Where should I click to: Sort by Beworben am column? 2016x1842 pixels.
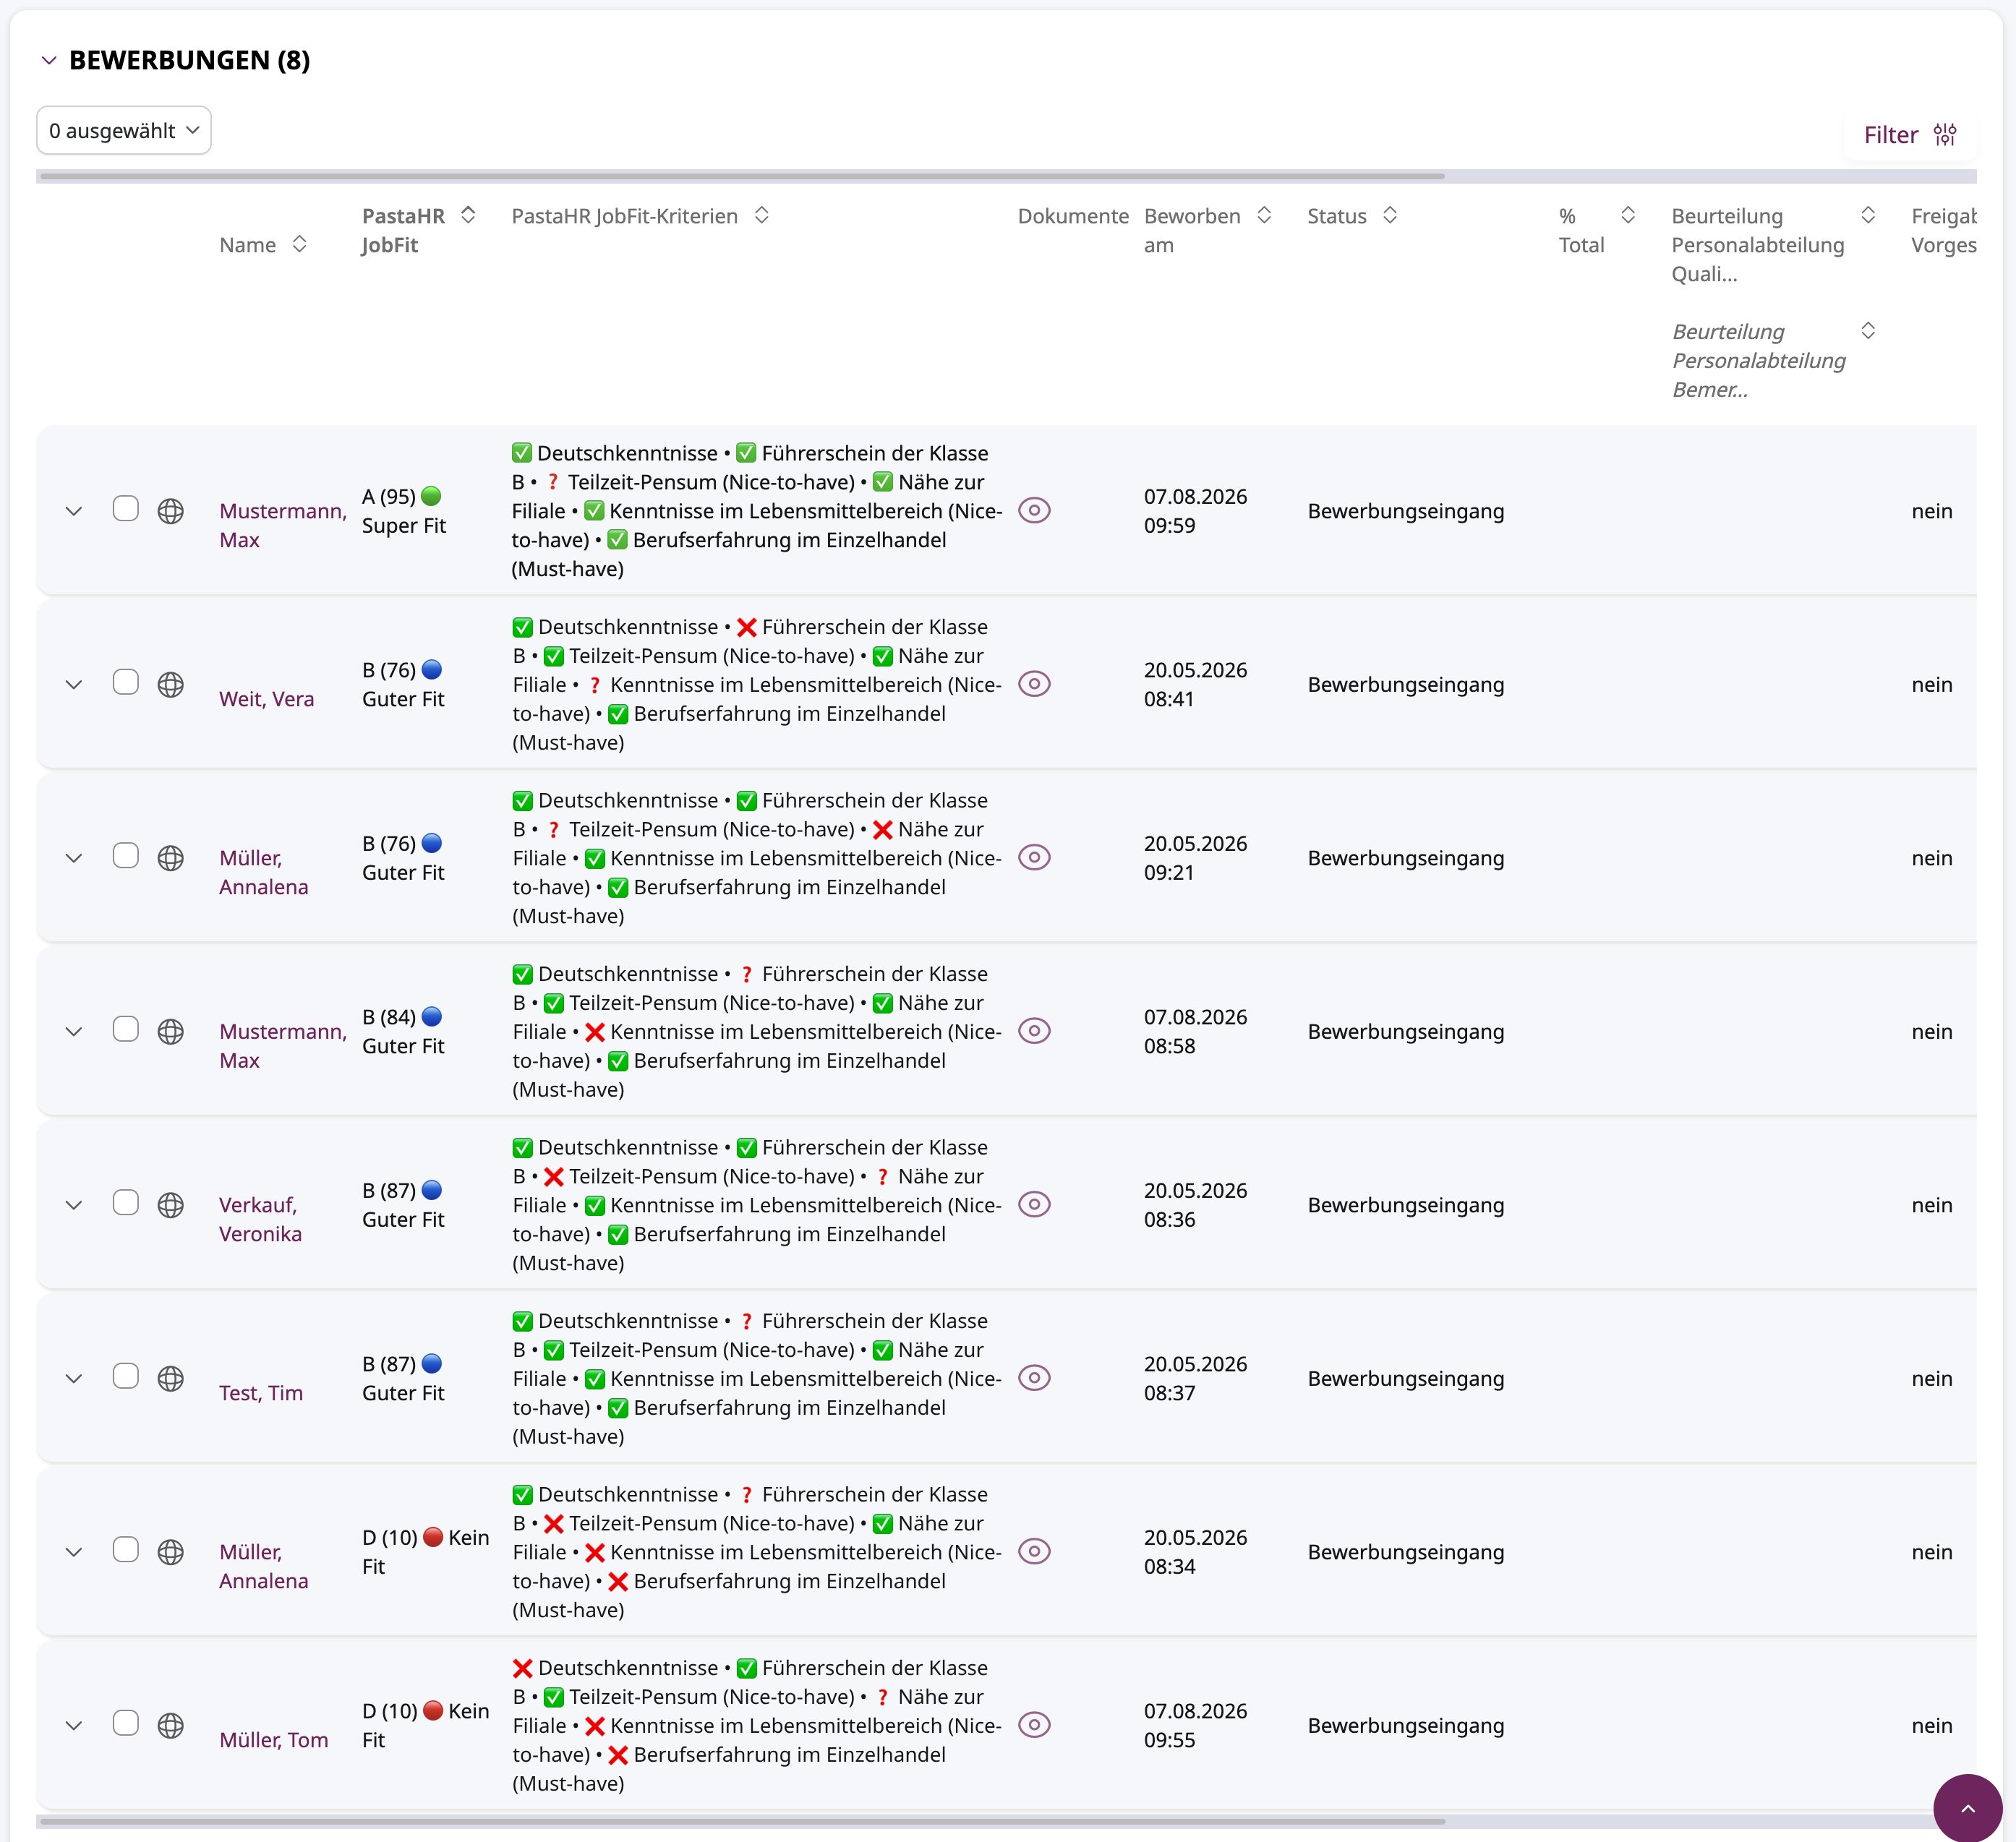coord(1264,215)
